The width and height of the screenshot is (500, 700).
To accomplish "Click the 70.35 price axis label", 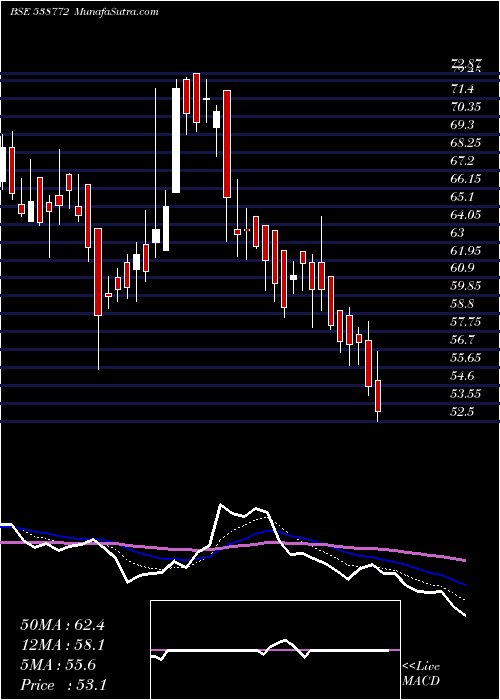I will tap(466, 108).
